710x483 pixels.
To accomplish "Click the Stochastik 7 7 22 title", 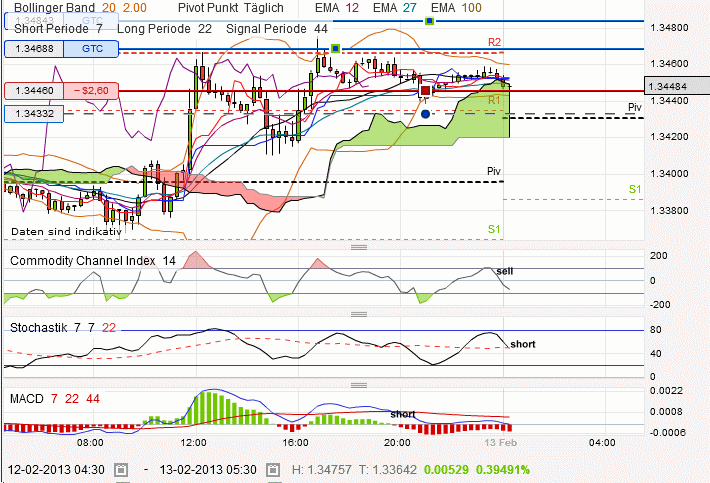I will coord(63,328).
